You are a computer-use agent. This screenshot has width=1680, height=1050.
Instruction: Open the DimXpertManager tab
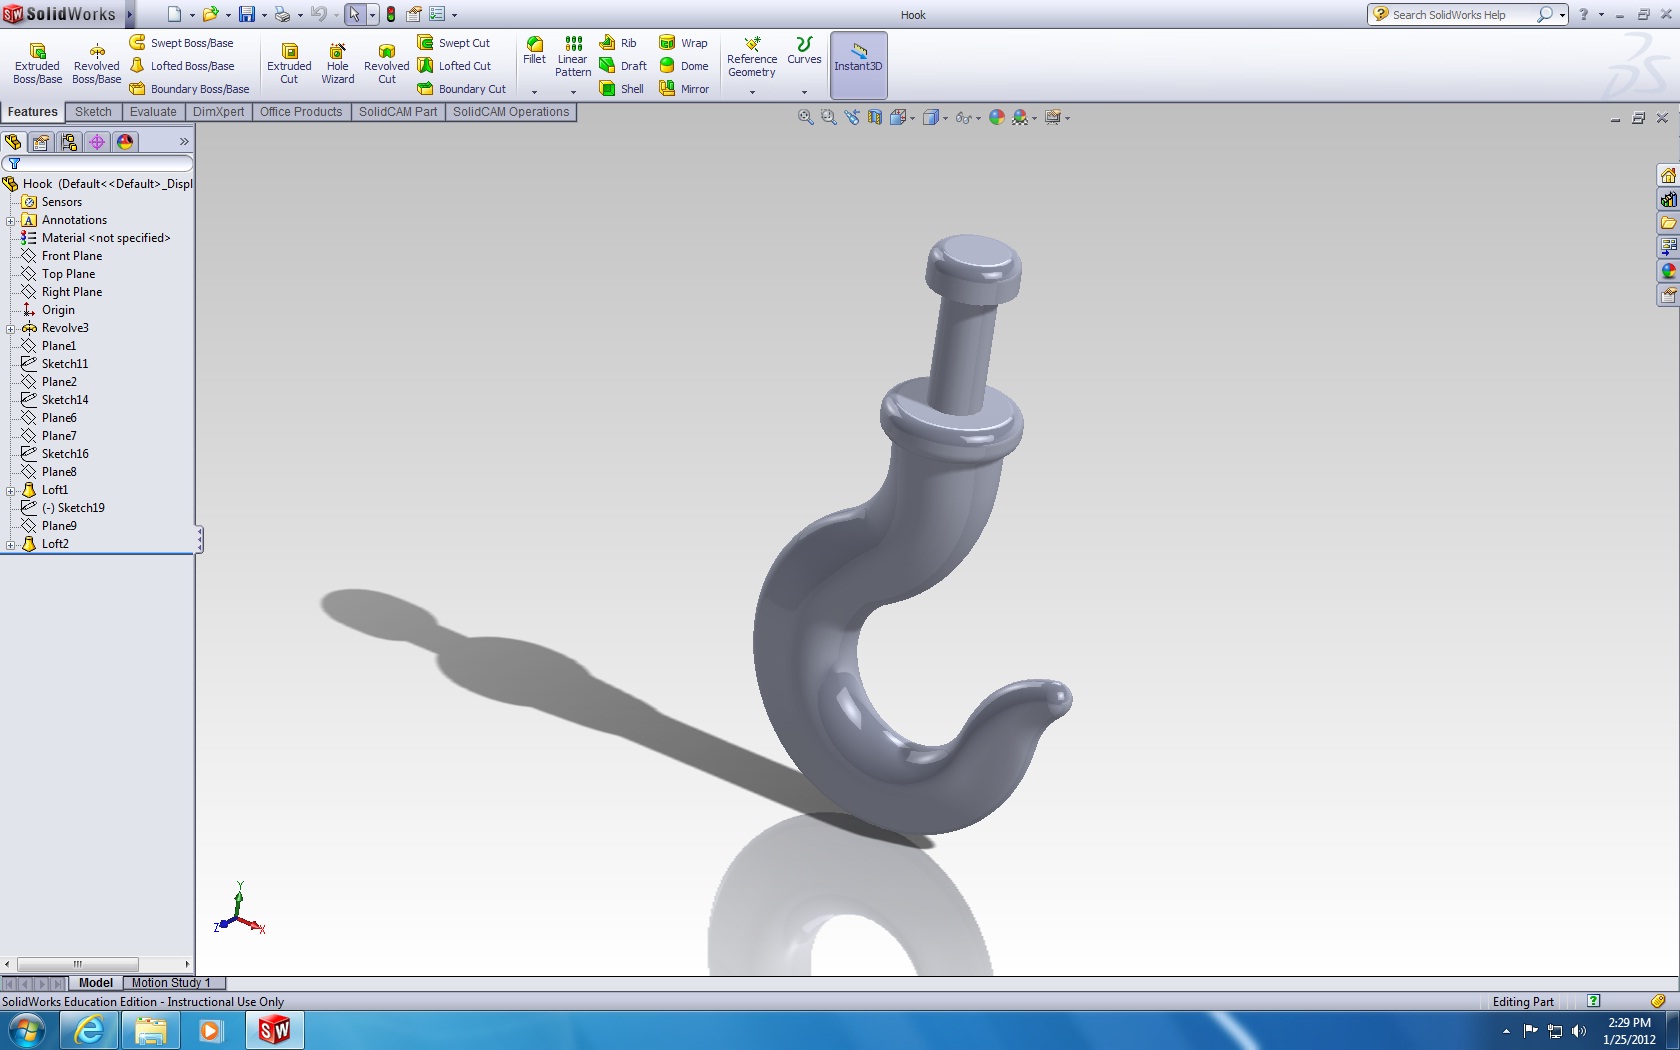(x=97, y=142)
